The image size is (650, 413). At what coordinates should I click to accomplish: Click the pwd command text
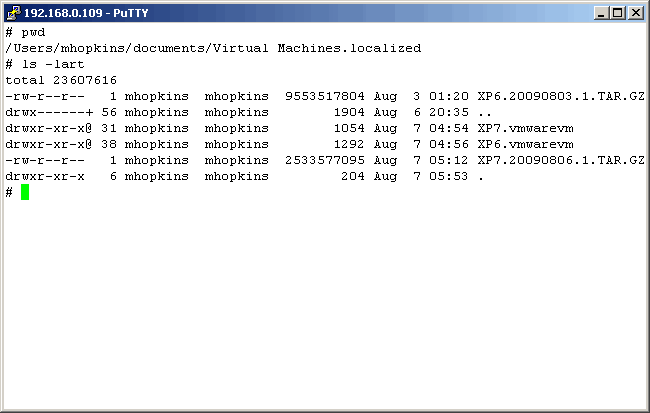click(33, 32)
